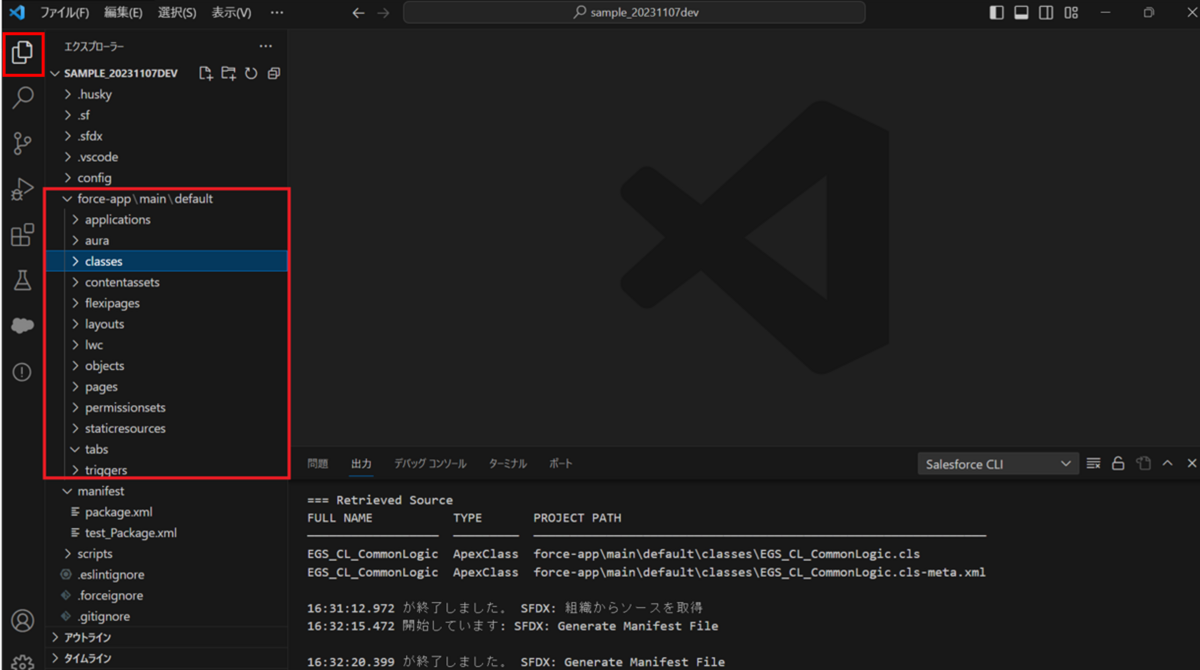
Task: Open the ファイル menu
Action: [x=63, y=14]
